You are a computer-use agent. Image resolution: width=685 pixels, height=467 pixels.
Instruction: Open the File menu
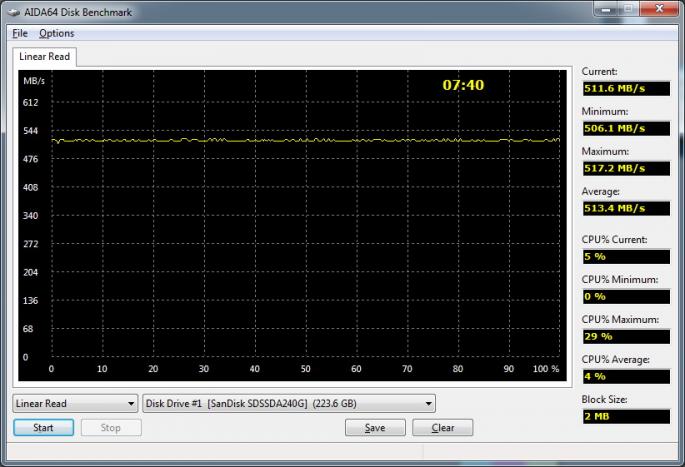20,33
